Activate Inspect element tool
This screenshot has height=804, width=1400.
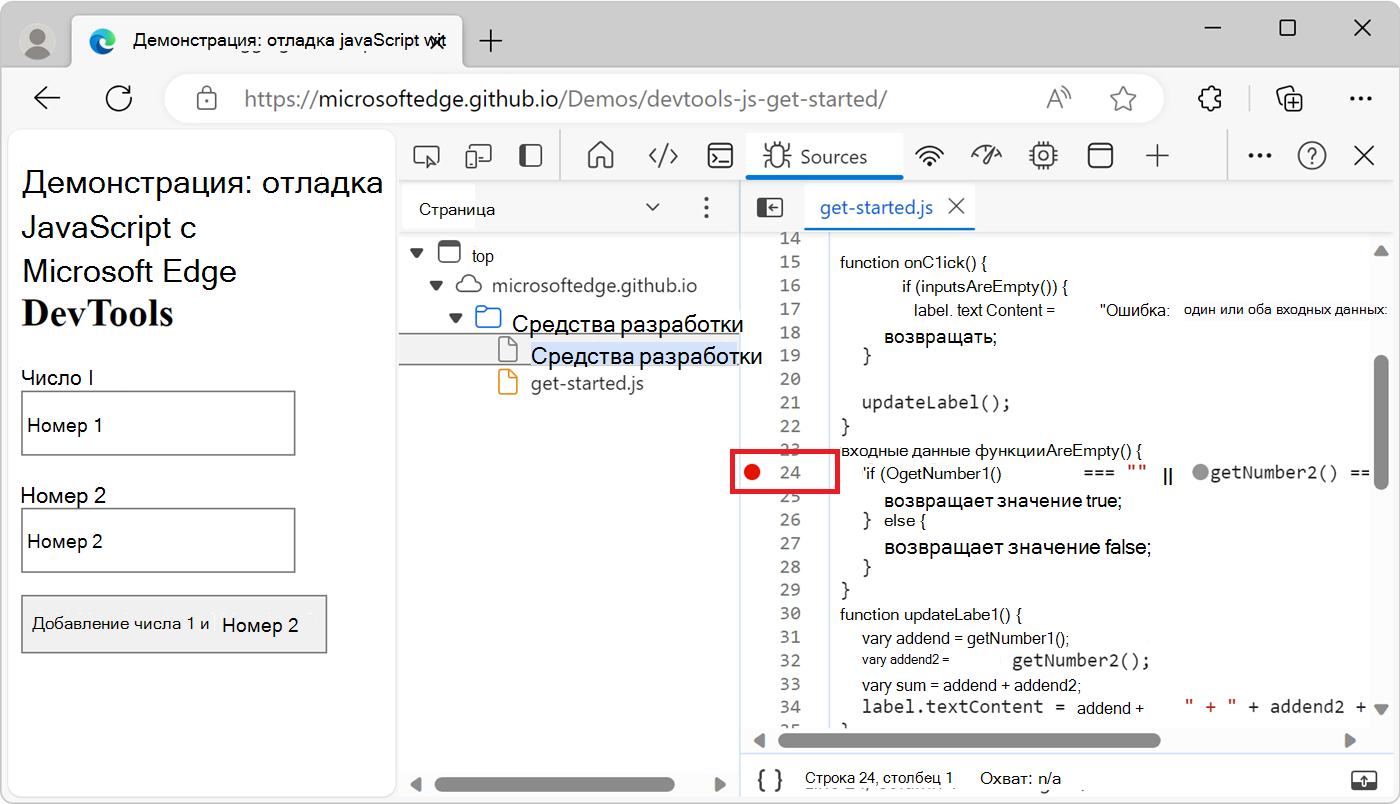coord(427,156)
